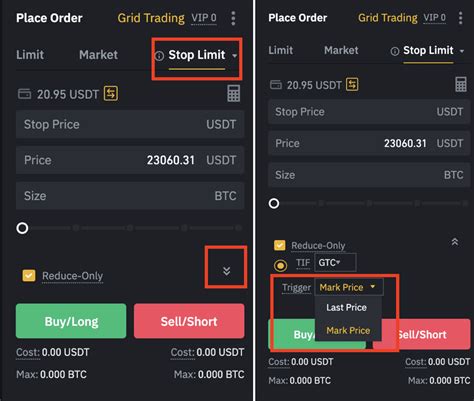
Task: Click info icon beside left Stop Limit
Action: (x=159, y=56)
